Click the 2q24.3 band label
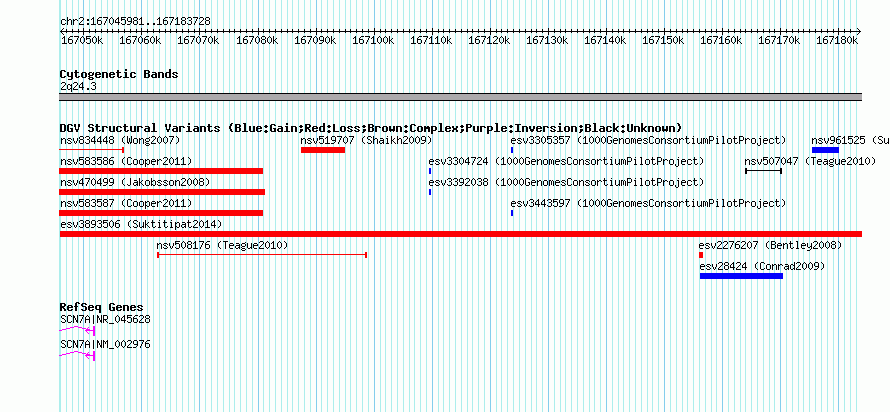Image resolution: width=890 pixels, height=412 pixels. pyautogui.click(x=78, y=86)
